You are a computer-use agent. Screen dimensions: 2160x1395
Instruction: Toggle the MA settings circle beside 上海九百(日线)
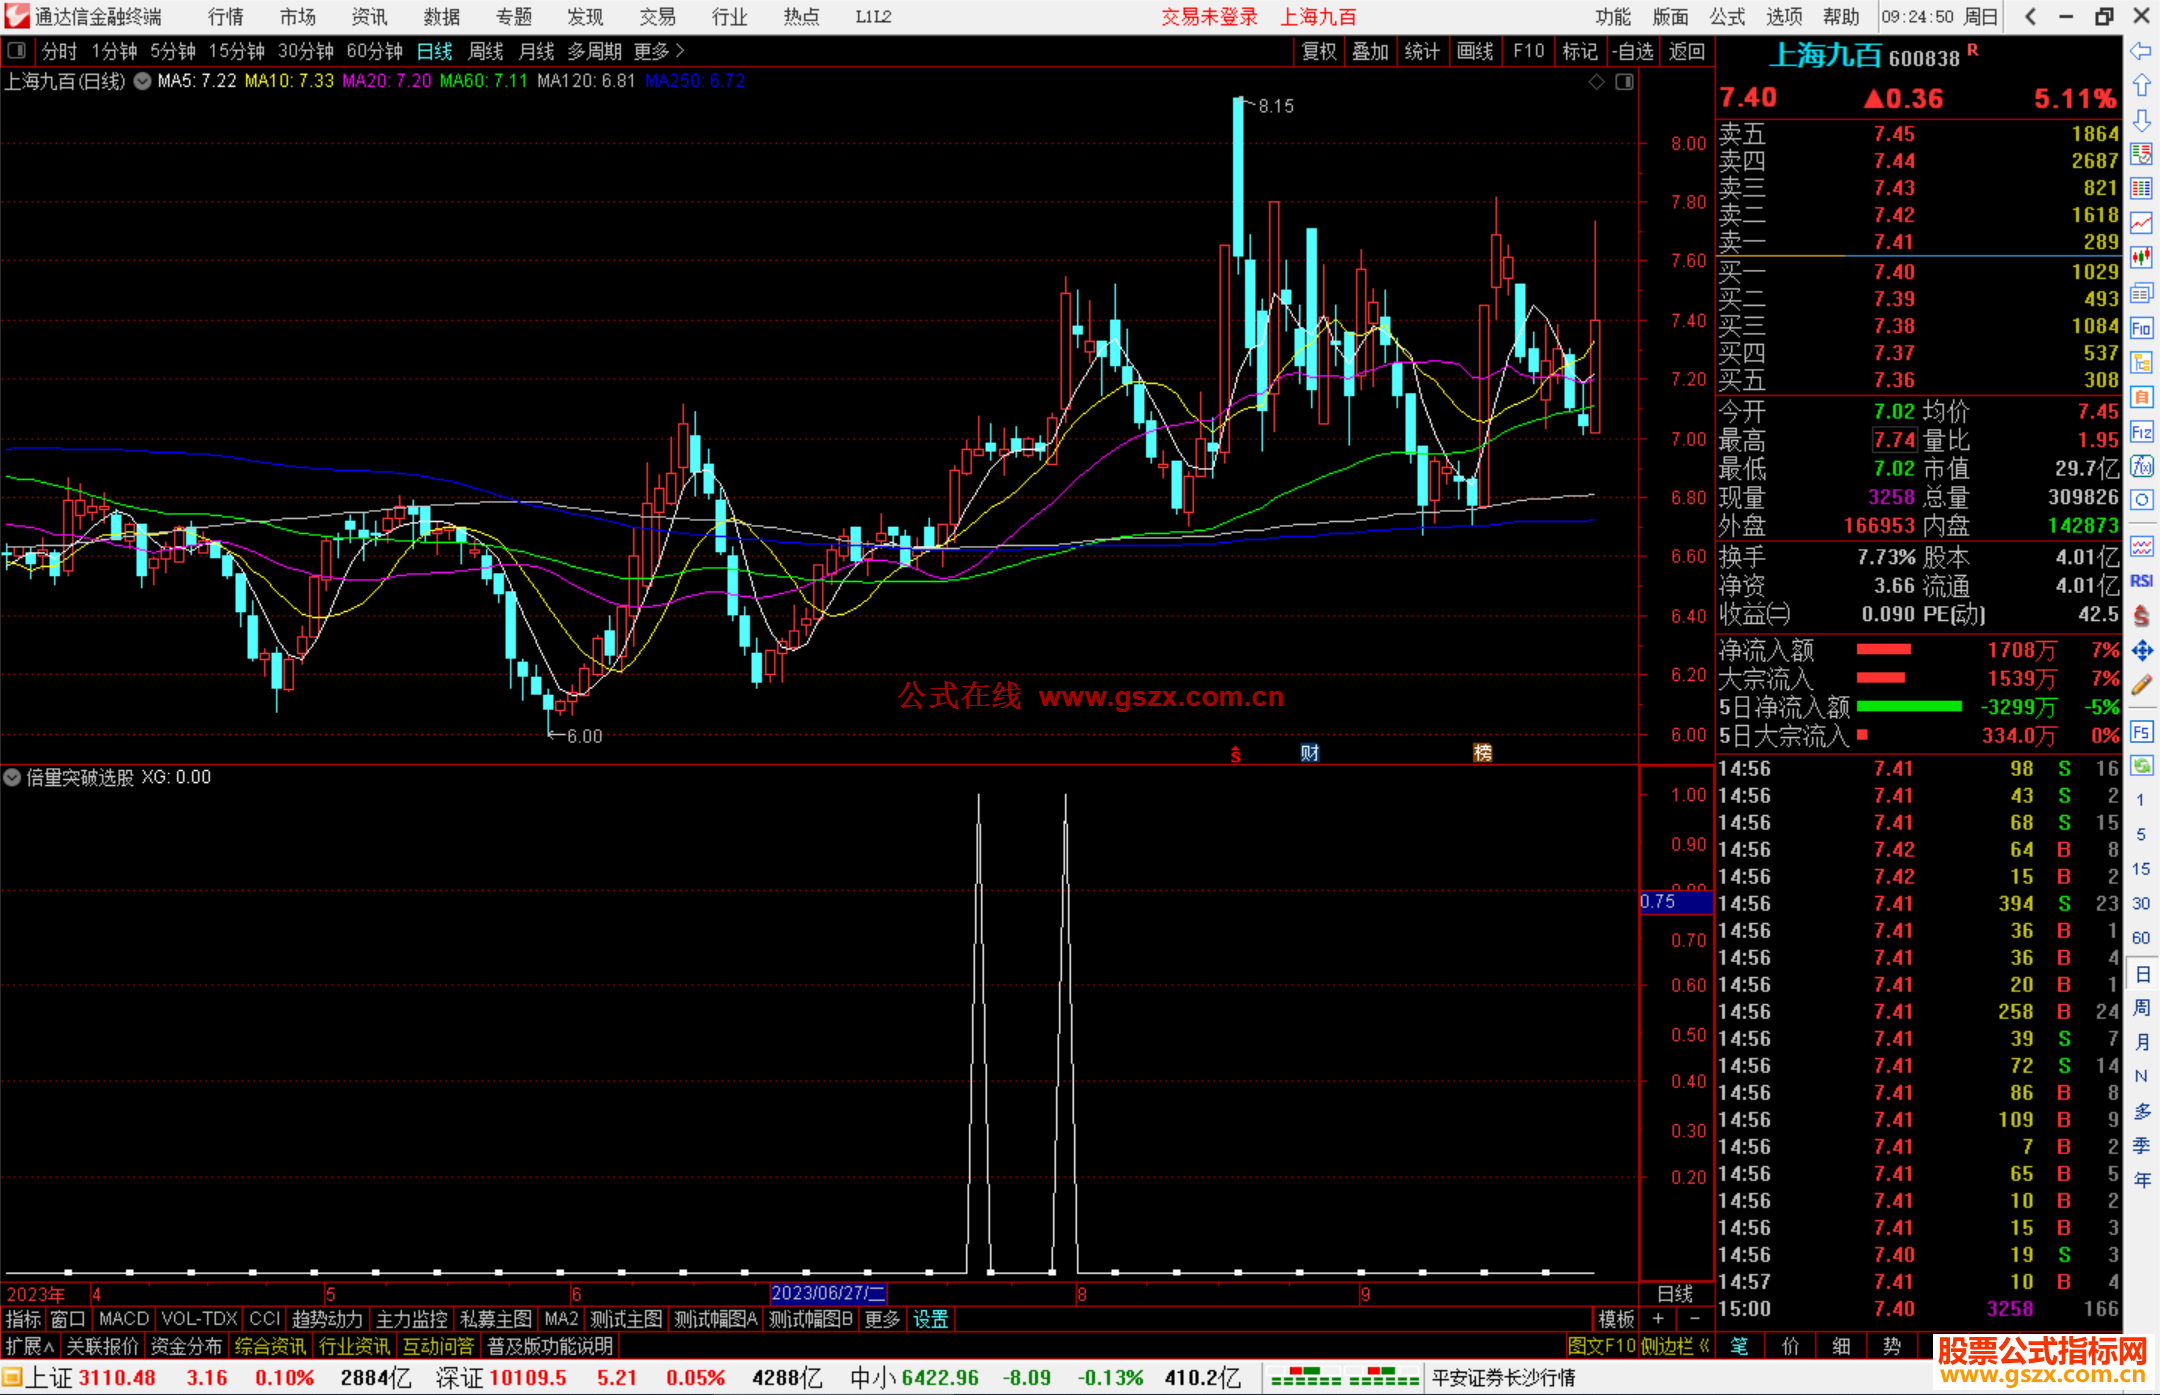pyautogui.click(x=142, y=81)
